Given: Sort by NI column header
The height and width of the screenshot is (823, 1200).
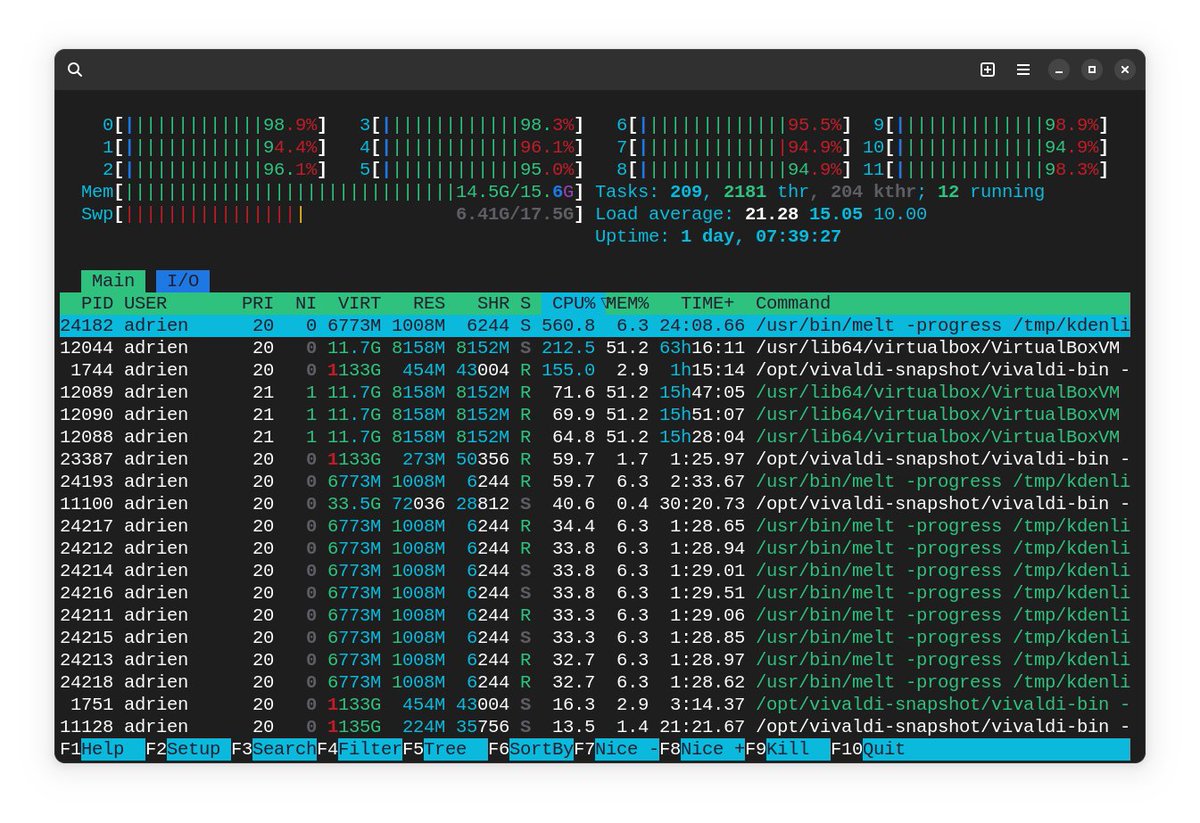Looking at the screenshot, I should (305, 303).
